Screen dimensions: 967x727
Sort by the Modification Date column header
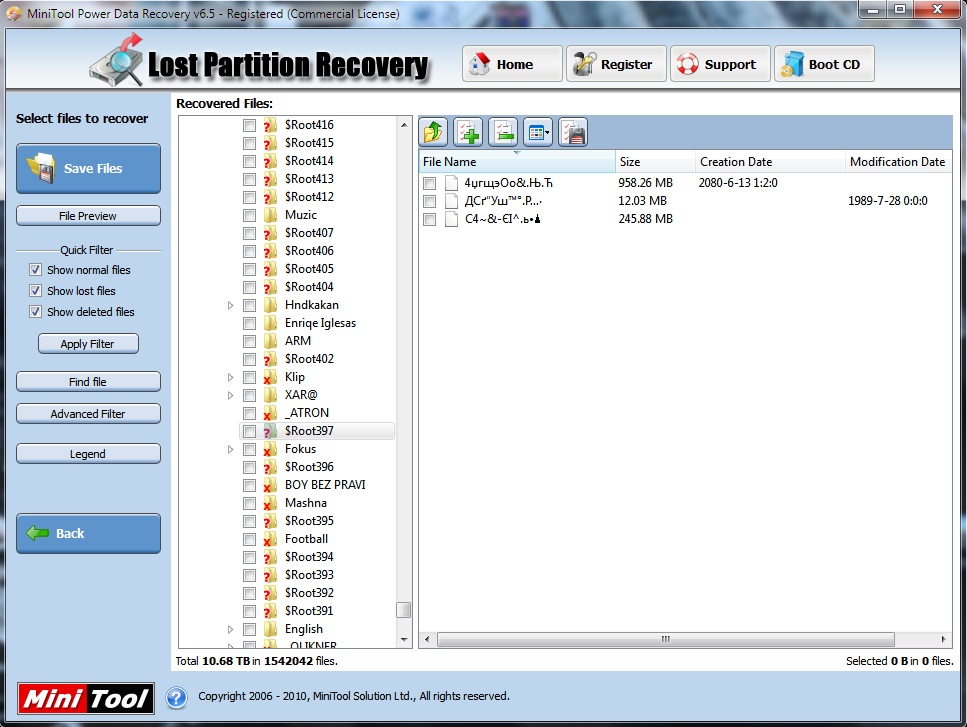898,162
